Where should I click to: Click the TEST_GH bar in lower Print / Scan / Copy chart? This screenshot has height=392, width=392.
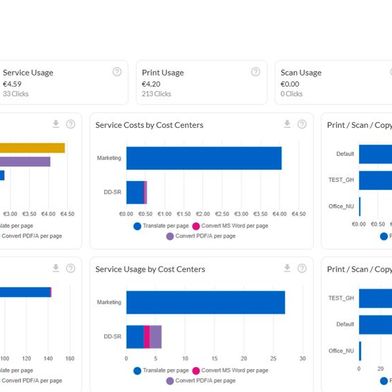(x=375, y=298)
